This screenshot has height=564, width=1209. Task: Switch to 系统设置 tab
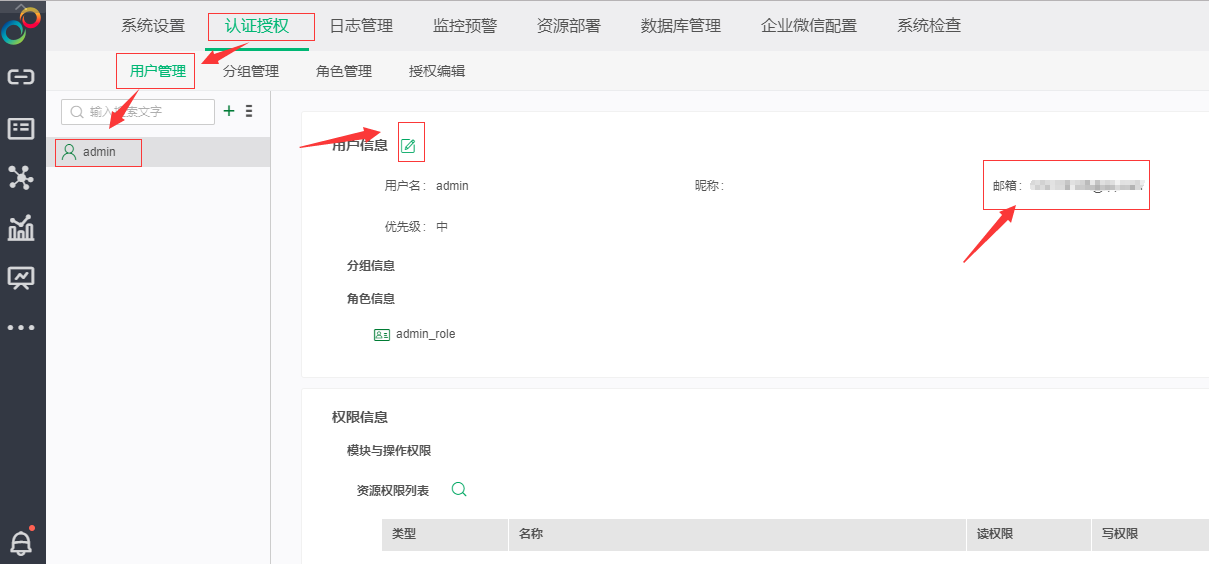coord(153,26)
